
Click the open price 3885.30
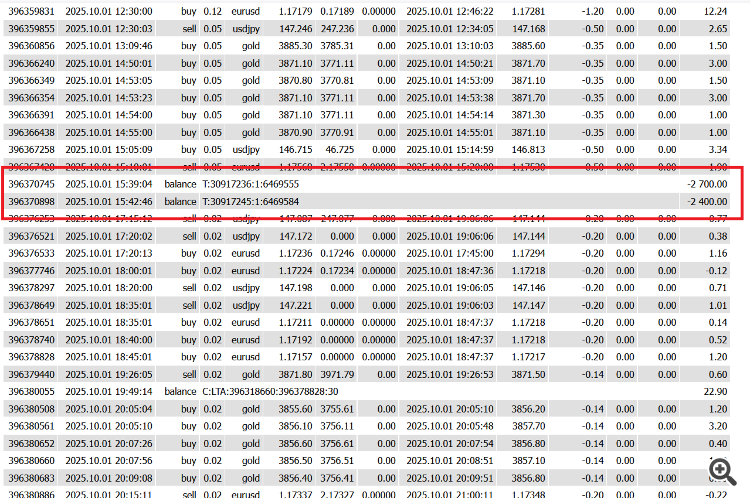[295, 46]
